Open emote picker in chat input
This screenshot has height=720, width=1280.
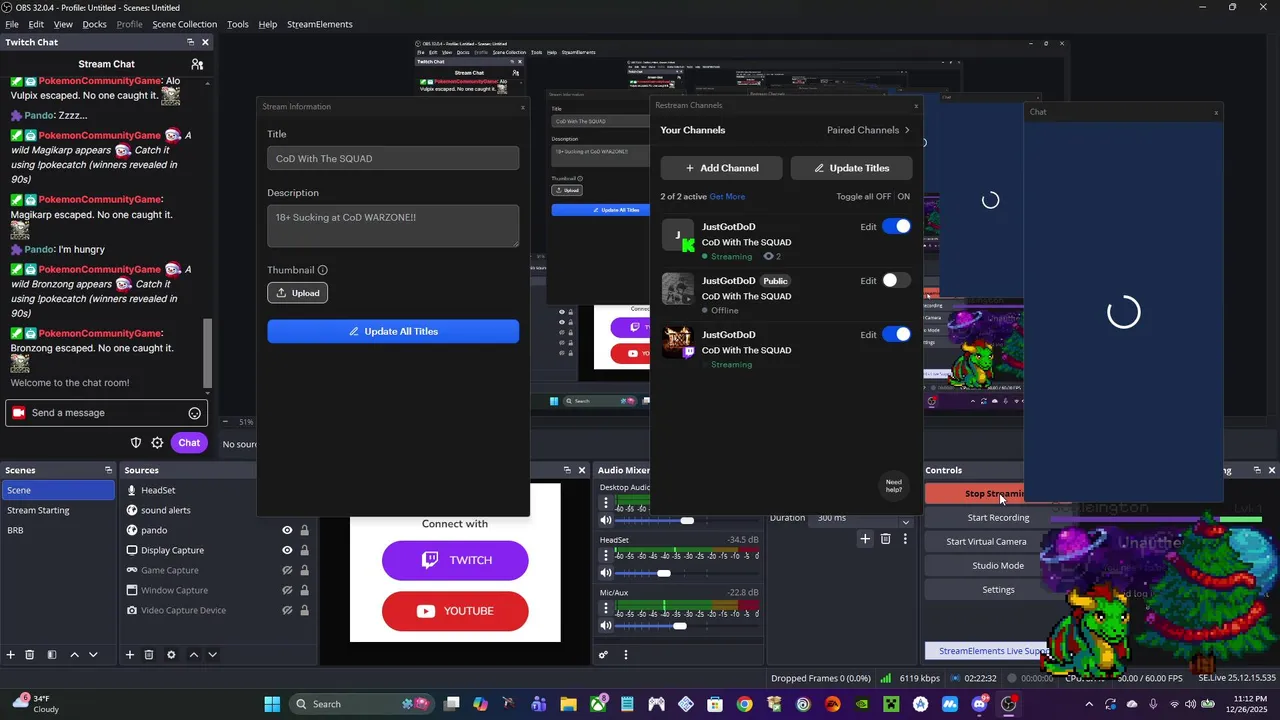point(195,413)
